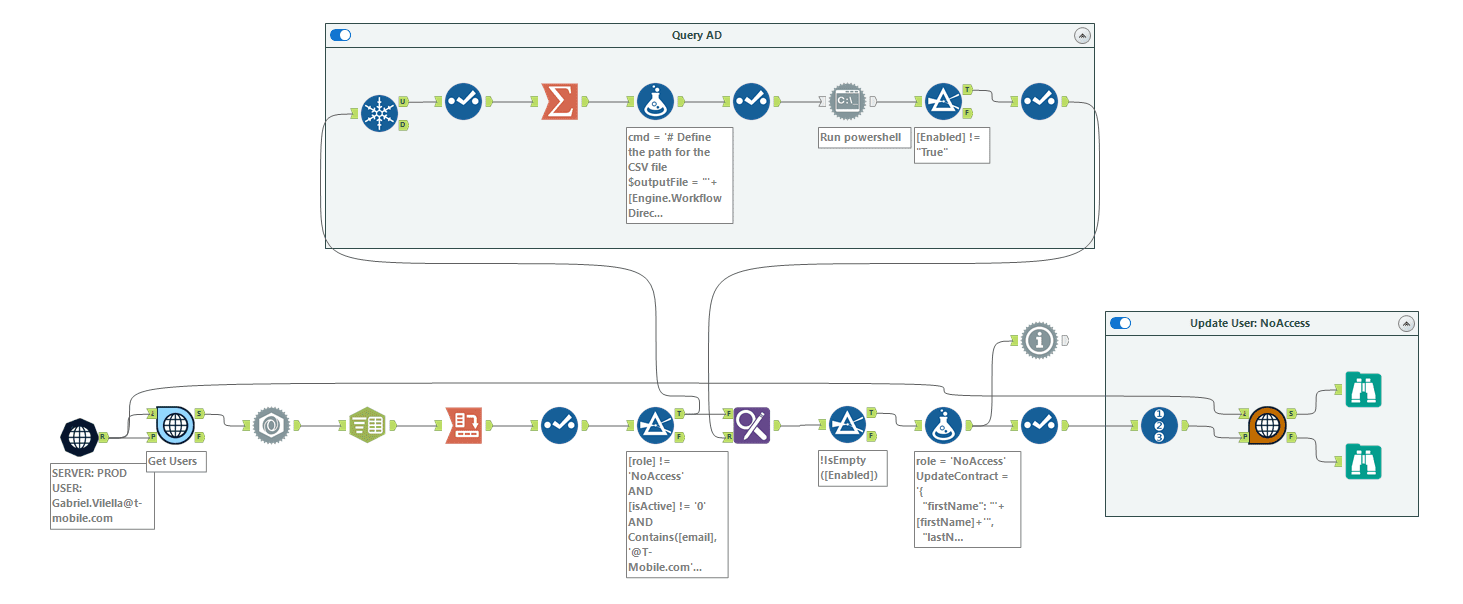Select the Cross Tab tool icon
1463x604 pixels.
click(x=464, y=424)
